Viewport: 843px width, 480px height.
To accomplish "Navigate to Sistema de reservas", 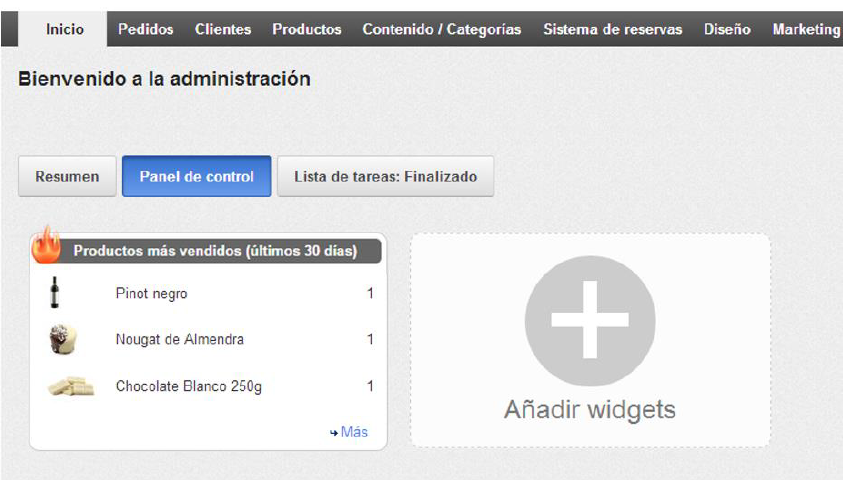I will 612,30.
